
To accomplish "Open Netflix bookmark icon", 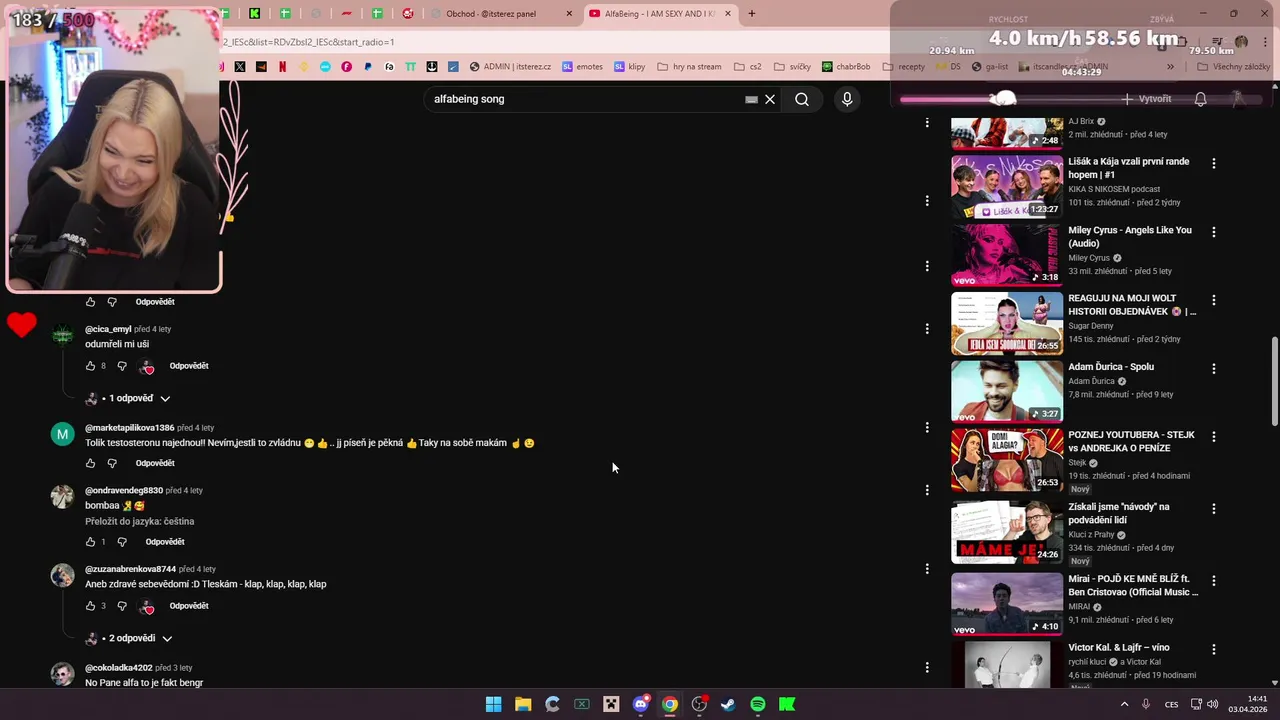I will click(x=283, y=67).
